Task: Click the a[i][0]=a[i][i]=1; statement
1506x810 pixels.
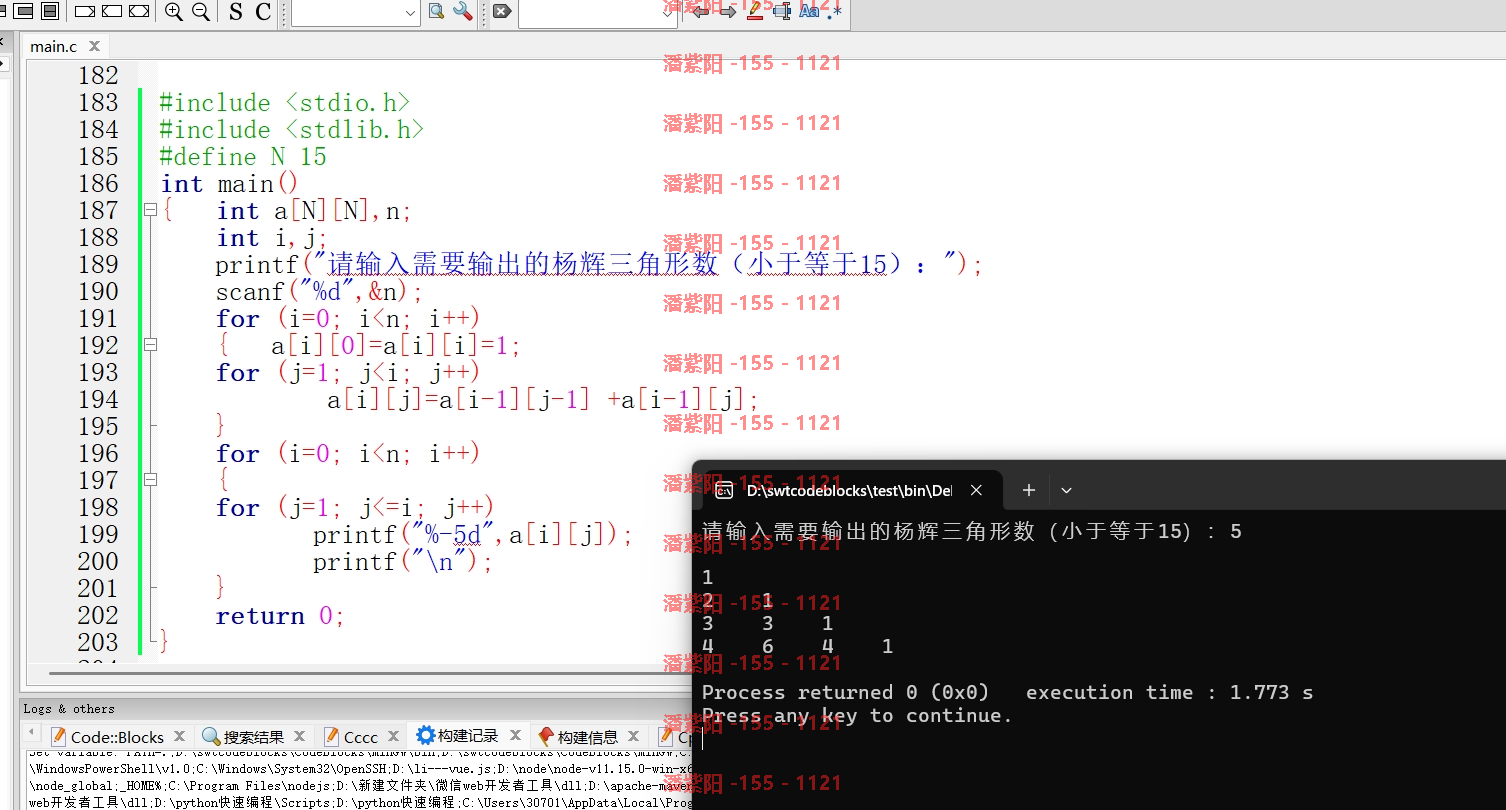Action: [396, 346]
